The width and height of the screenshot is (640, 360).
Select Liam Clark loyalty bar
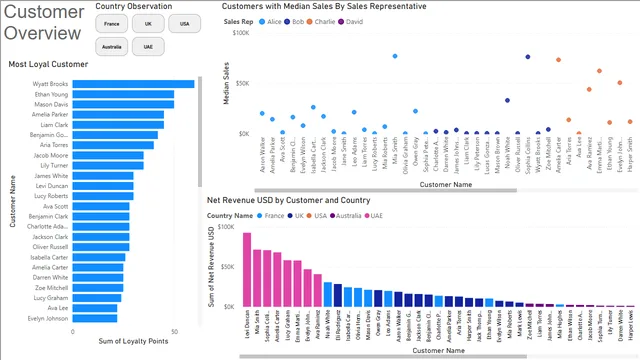coord(118,125)
